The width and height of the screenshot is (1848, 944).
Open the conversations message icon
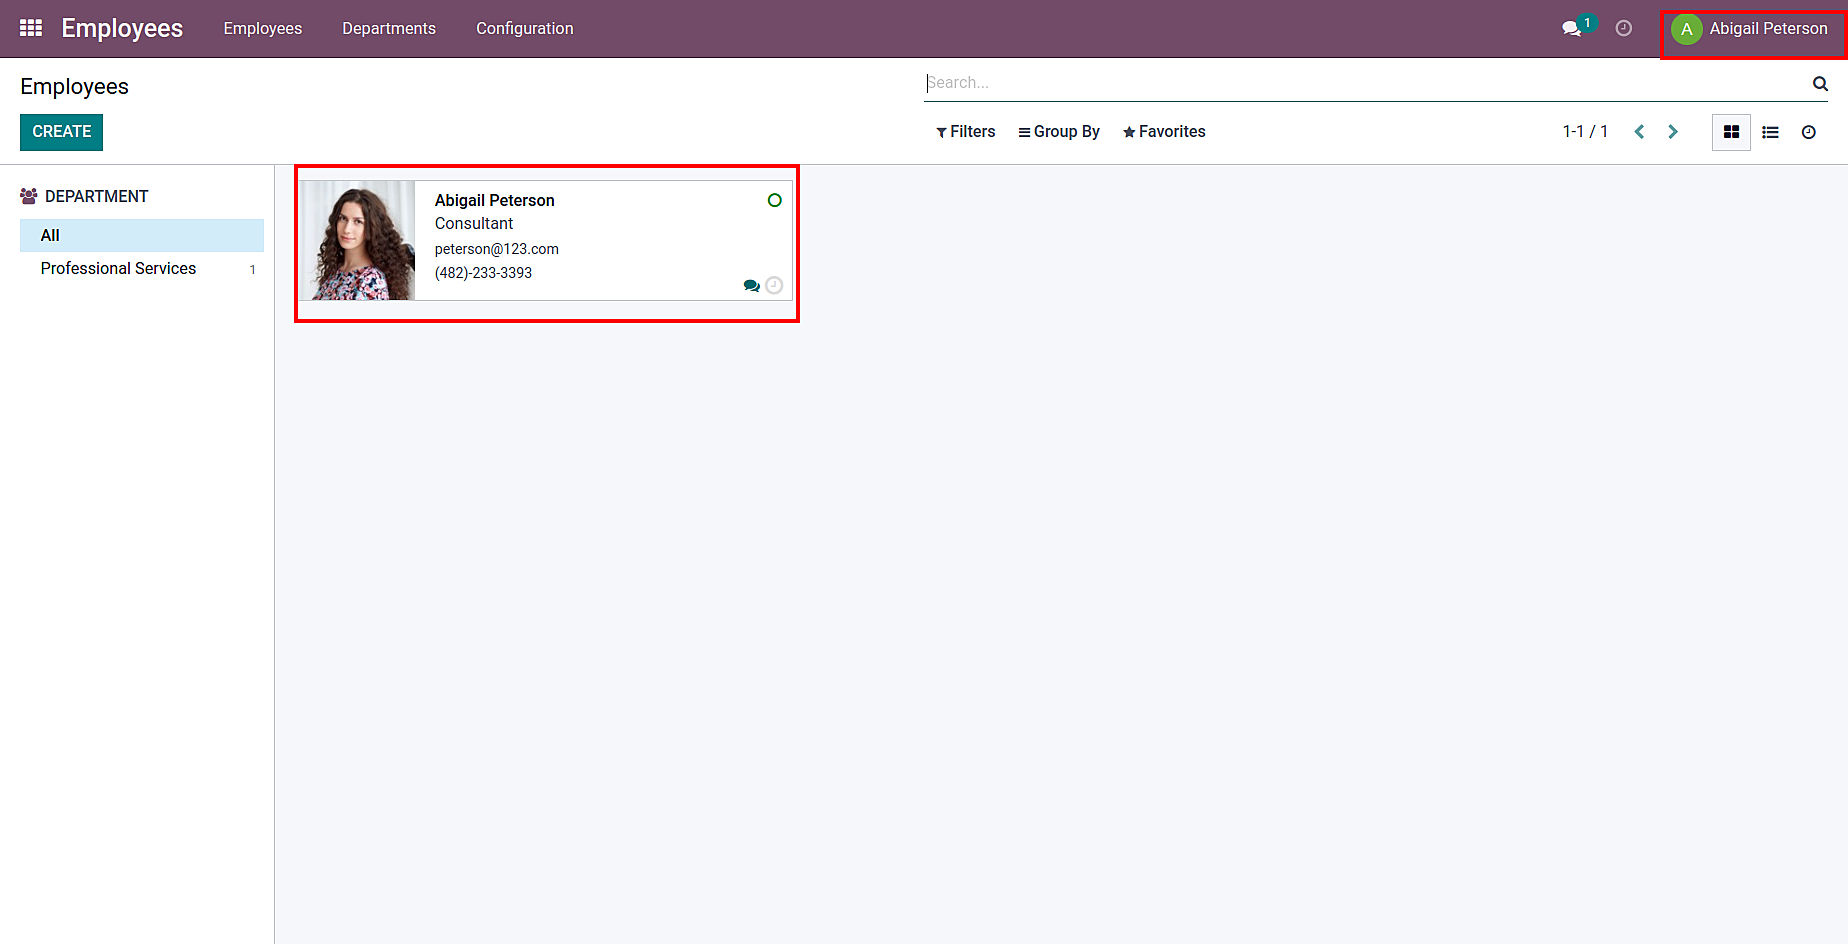tap(1572, 28)
